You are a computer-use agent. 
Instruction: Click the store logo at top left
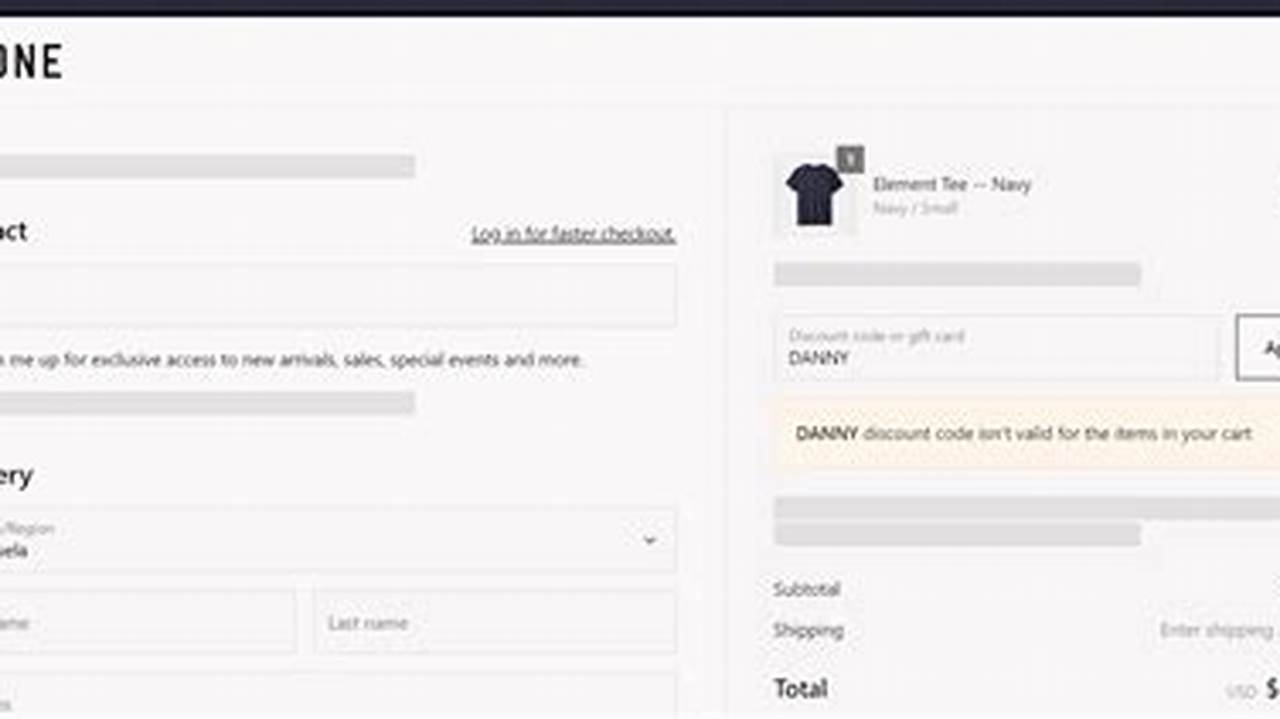(x=30, y=62)
